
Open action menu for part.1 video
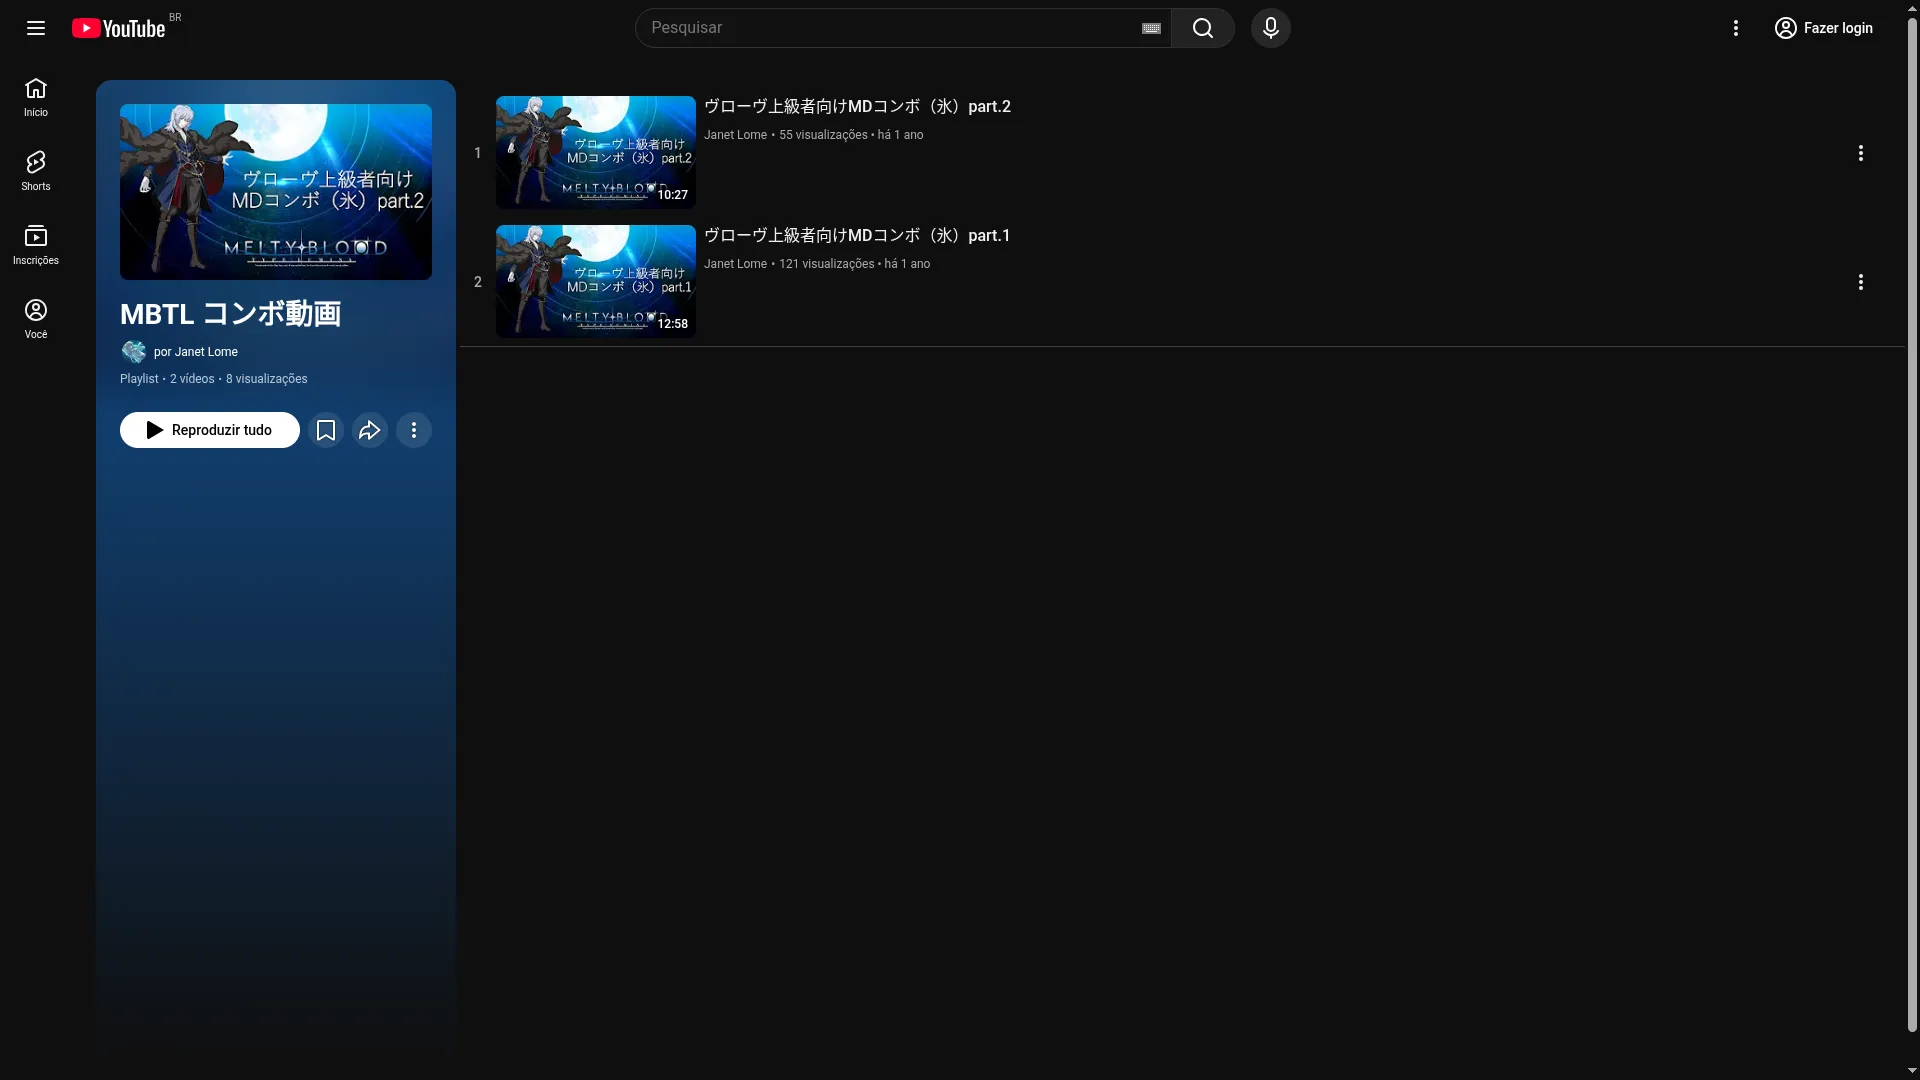[1860, 282]
